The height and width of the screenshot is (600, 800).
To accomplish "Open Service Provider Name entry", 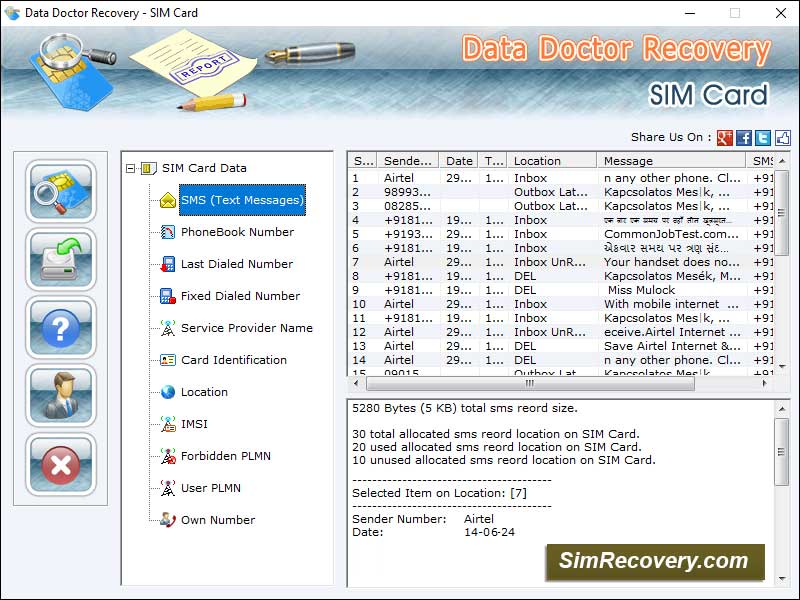I will [x=246, y=328].
